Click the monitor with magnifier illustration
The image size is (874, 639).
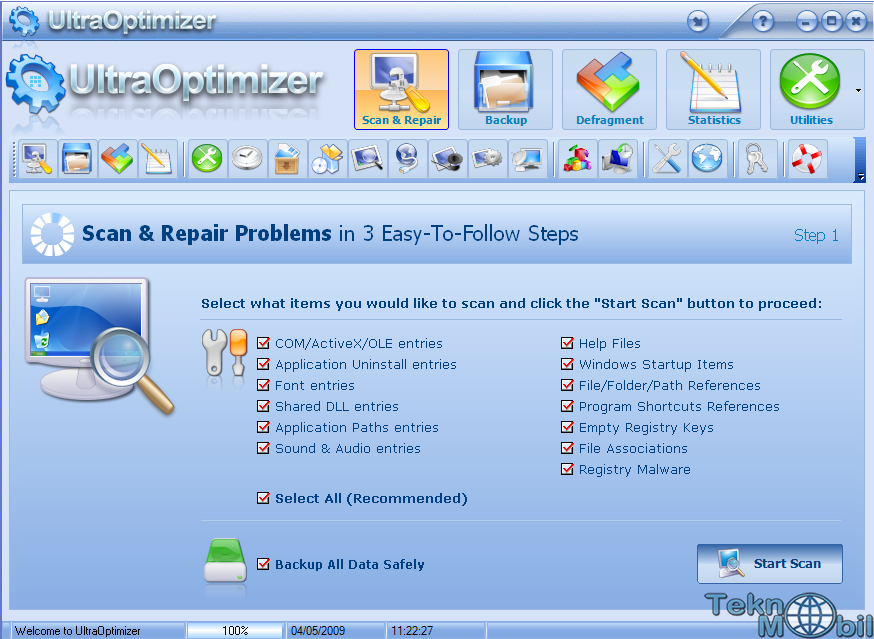[x=99, y=346]
